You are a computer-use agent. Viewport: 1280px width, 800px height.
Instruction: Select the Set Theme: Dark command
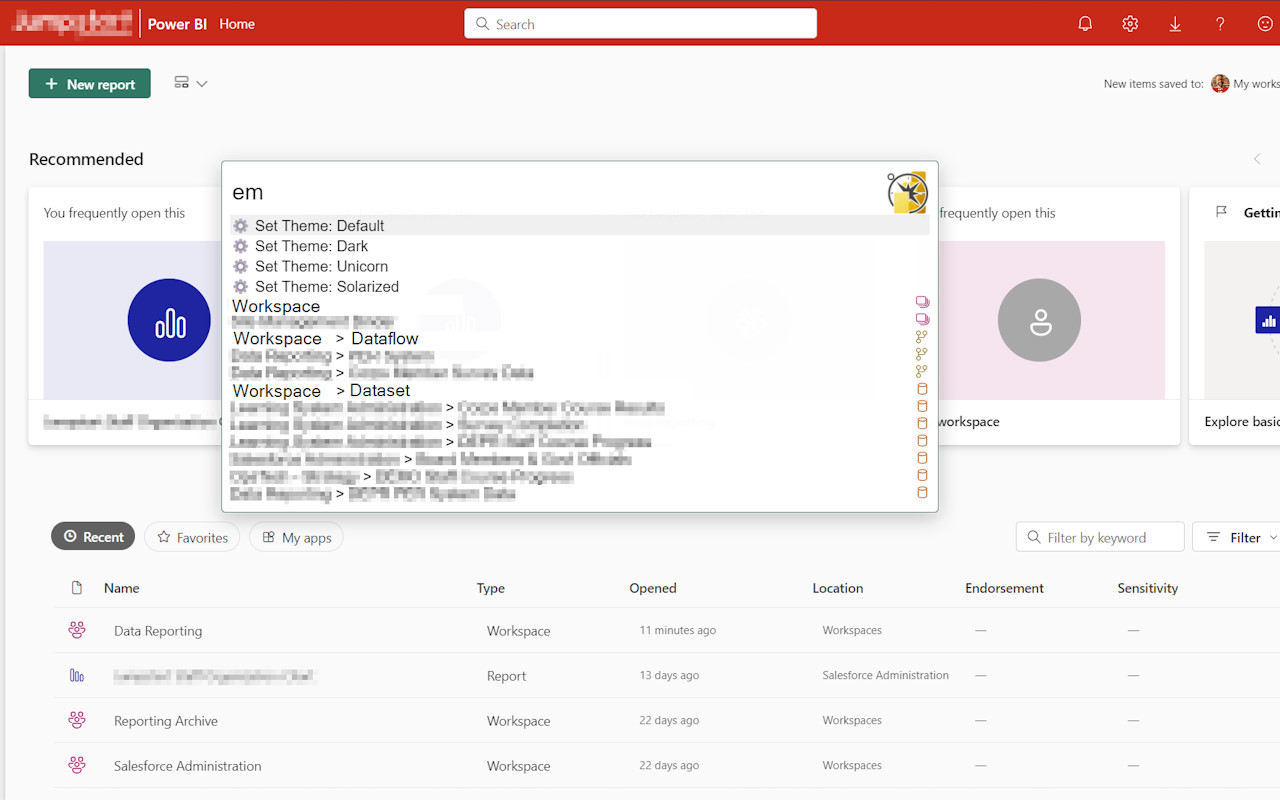(x=311, y=245)
